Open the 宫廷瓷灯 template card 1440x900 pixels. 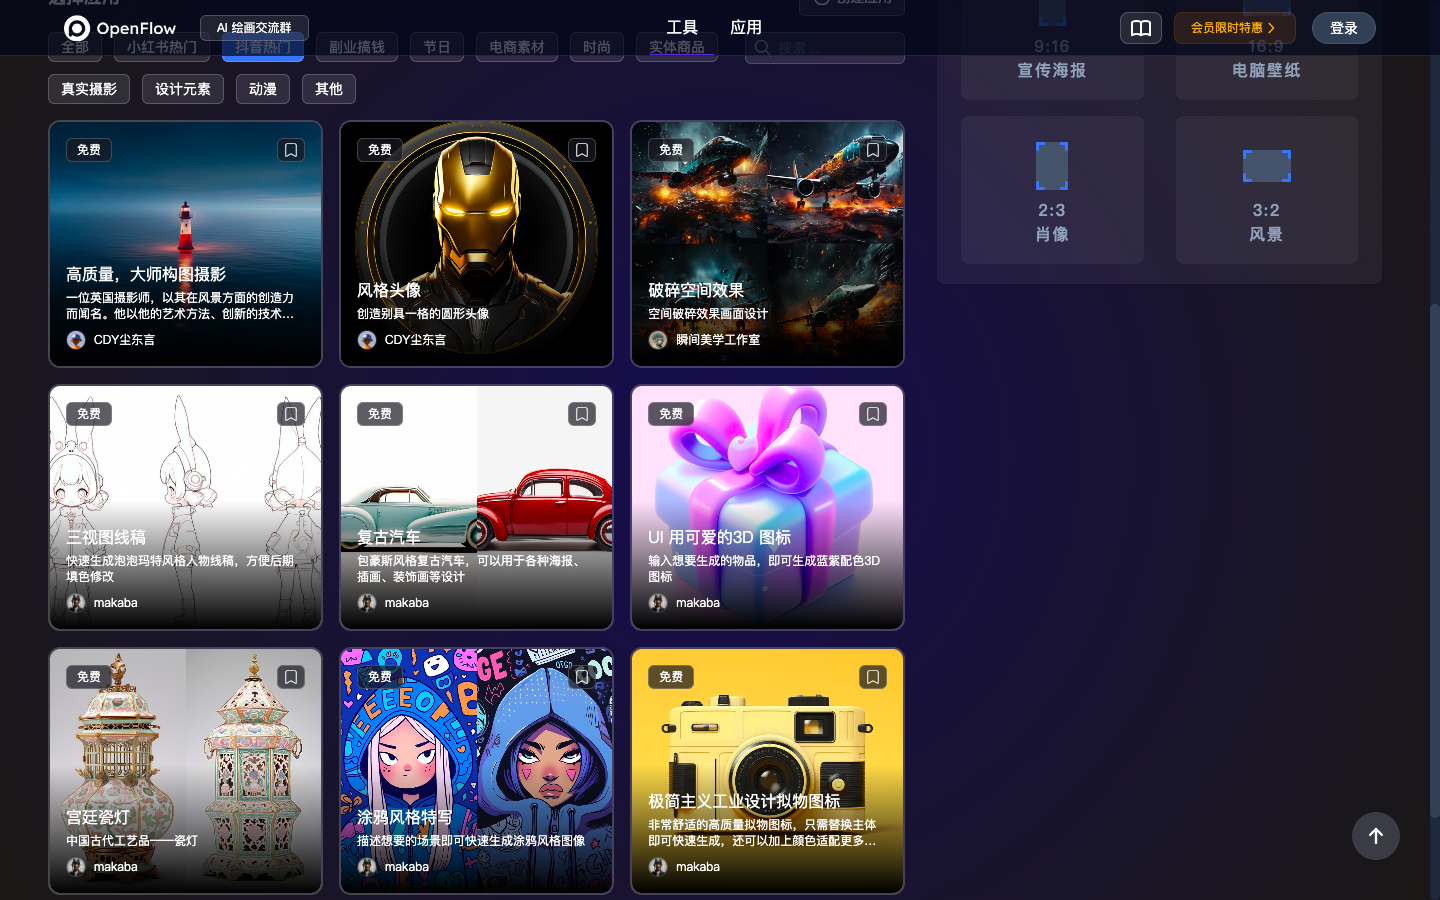[185, 771]
